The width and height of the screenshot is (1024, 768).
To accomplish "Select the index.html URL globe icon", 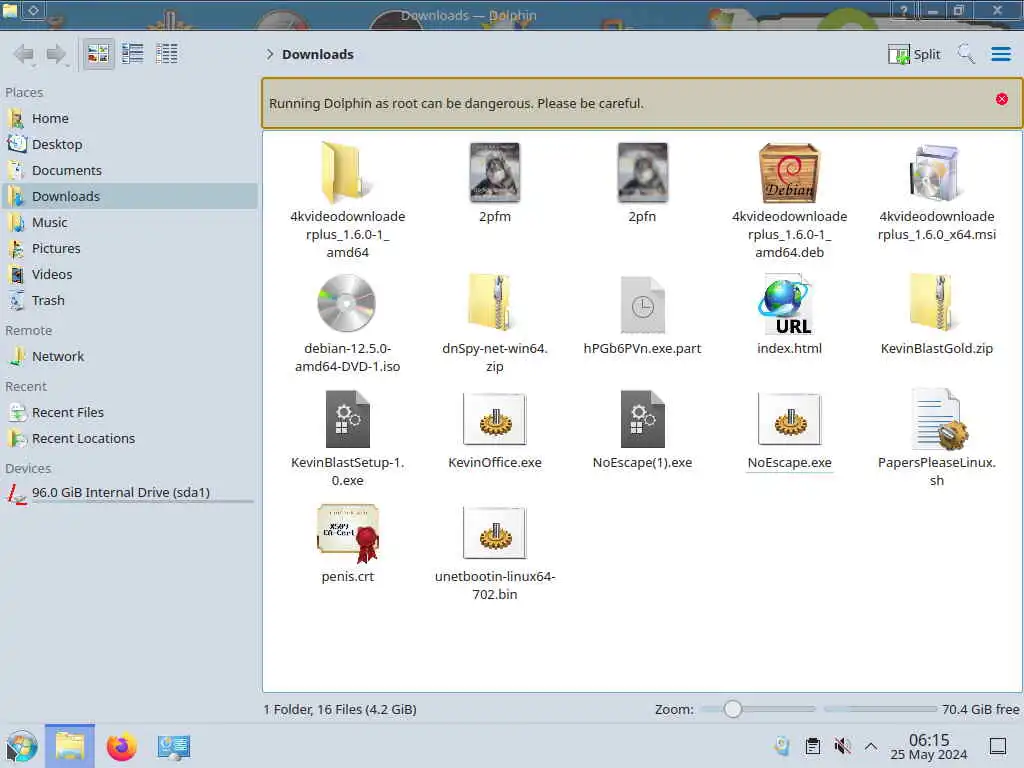I will (x=789, y=304).
